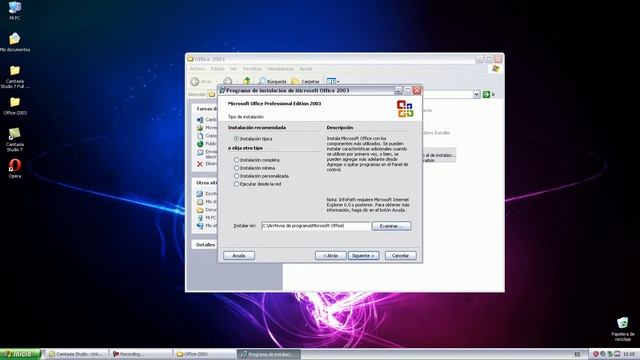
Task: Select Ejecutar desde la red option
Action: click(236, 184)
